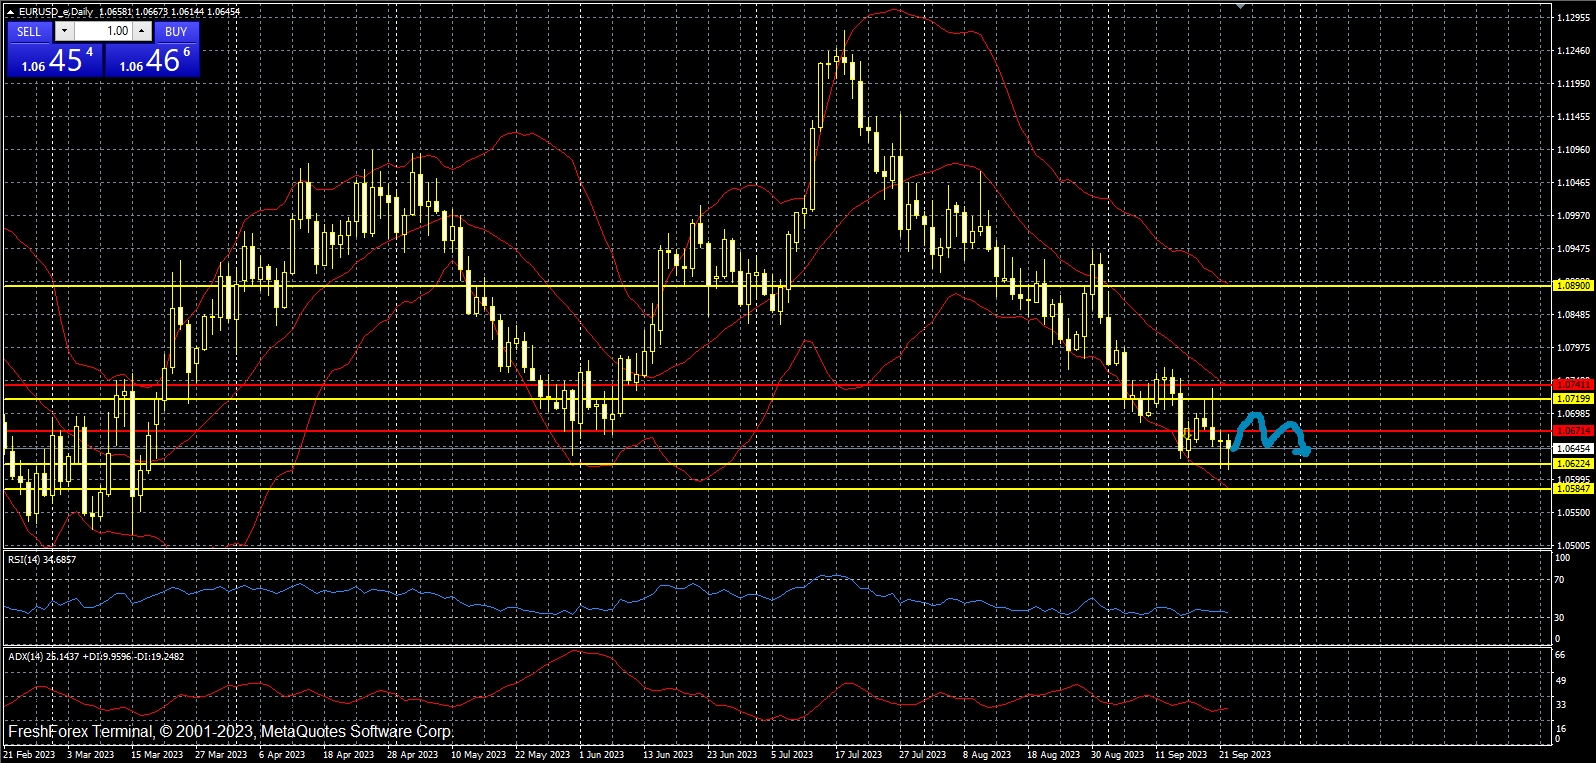Select the 1.08900 yellow price level label
1596x763 pixels.
pyautogui.click(x=1572, y=286)
